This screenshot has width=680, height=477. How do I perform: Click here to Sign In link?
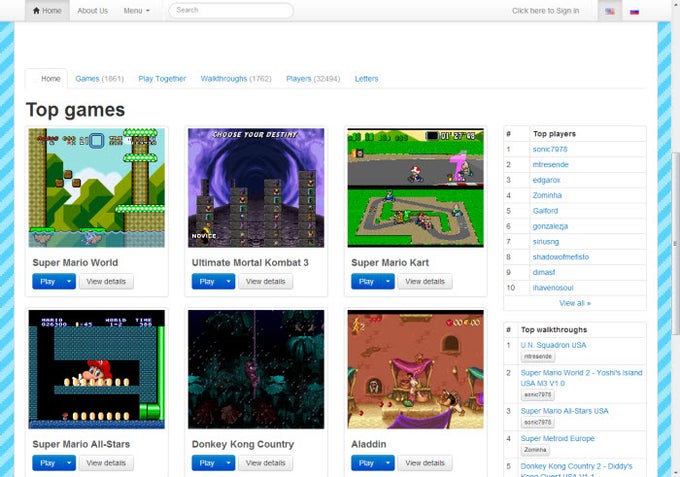pyautogui.click(x=545, y=11)
